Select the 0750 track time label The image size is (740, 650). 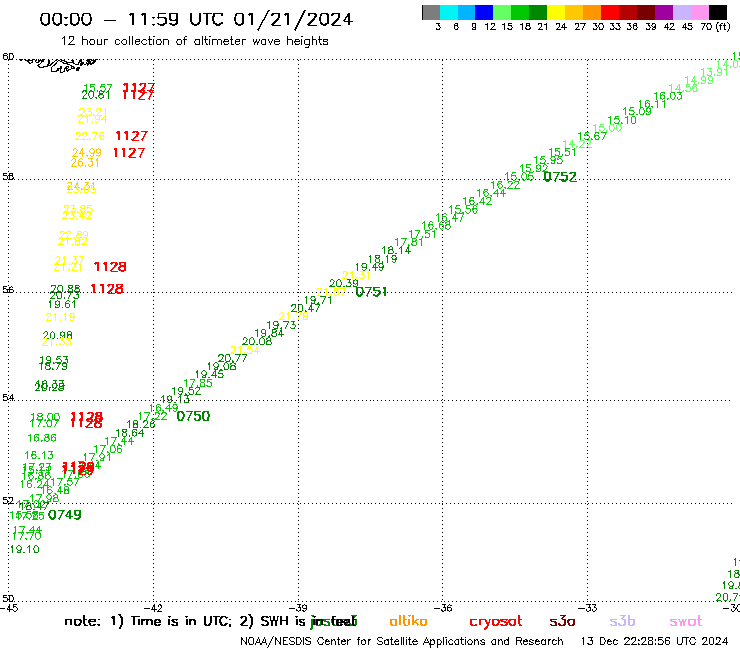[193, 416]
